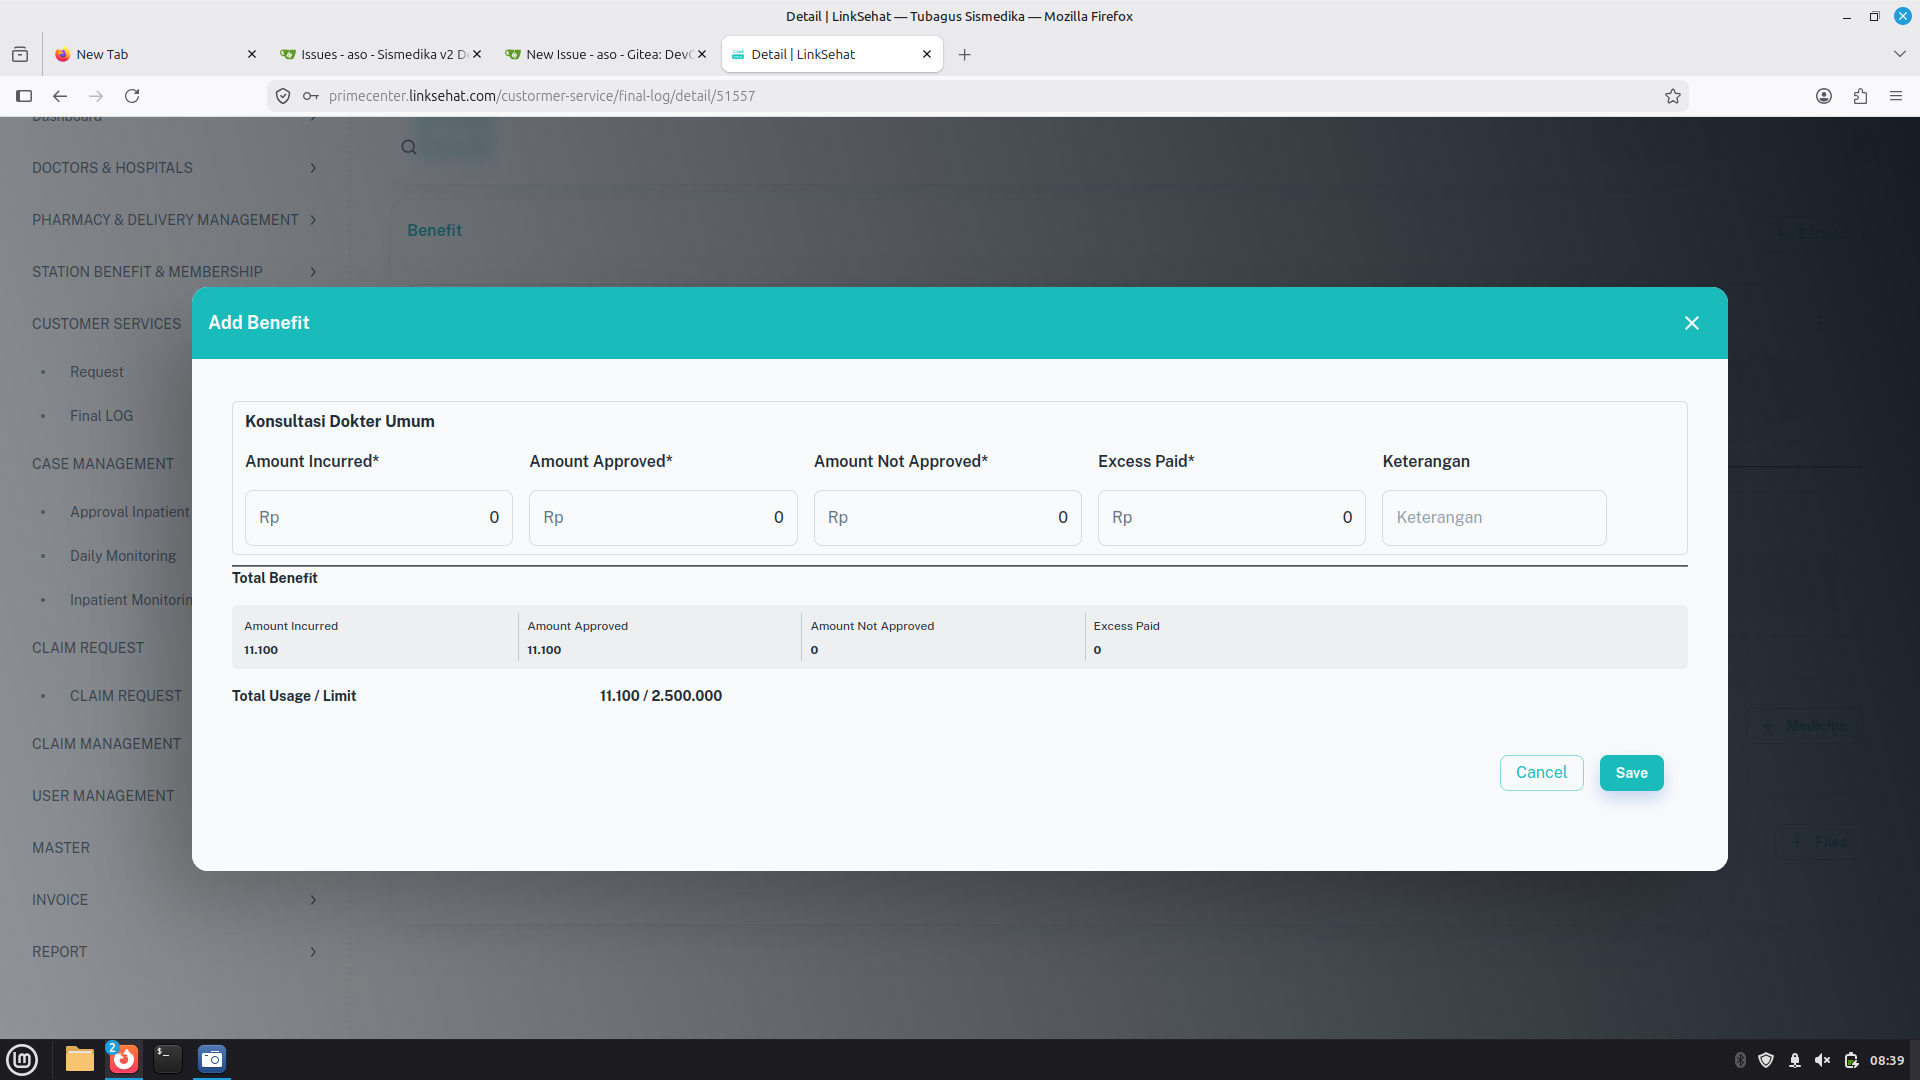Viewport: 1920px width, 1080px height.
Task: Expand STATION BENEFIT & MEMBERSHIP menu
Action: click(x=174, y=272)
